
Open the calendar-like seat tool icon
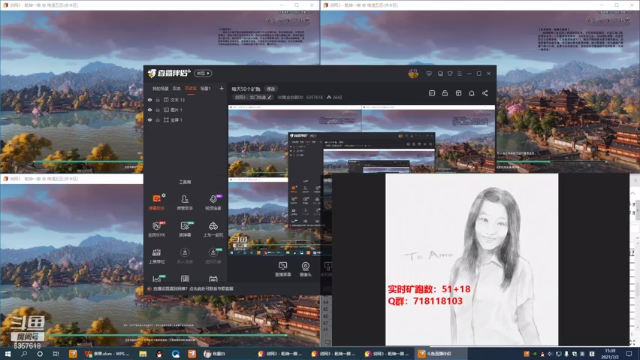click(157, 256)
